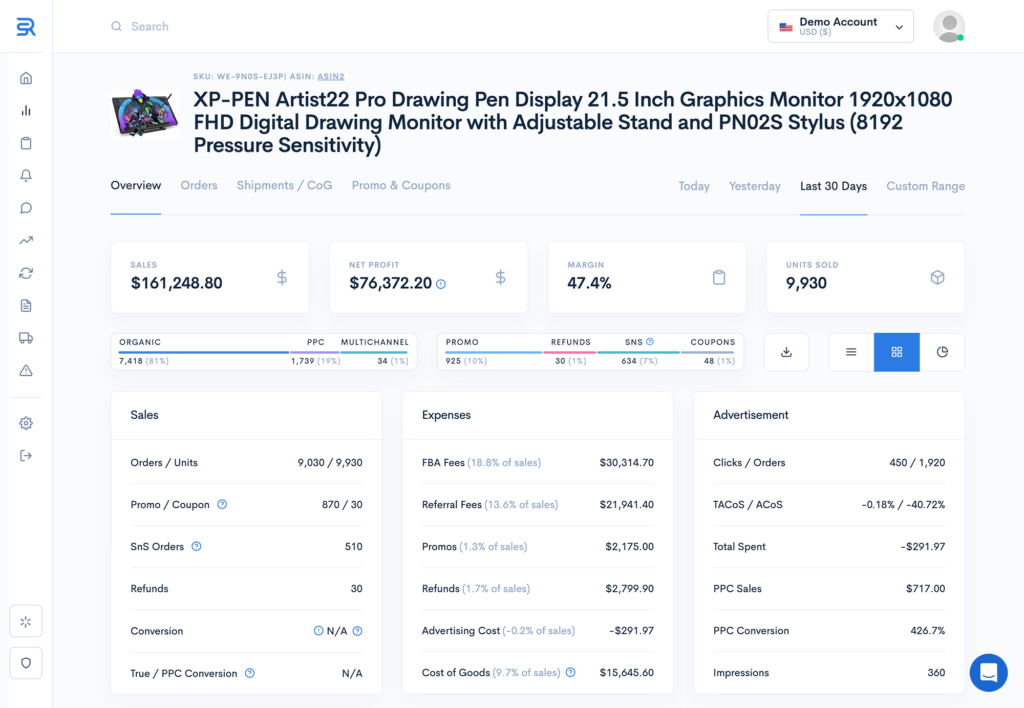Click the info icon left of Conversion N/A
Image resolution: width=1024 pixels, height=708 pixels.
click(x=318, y=631)
